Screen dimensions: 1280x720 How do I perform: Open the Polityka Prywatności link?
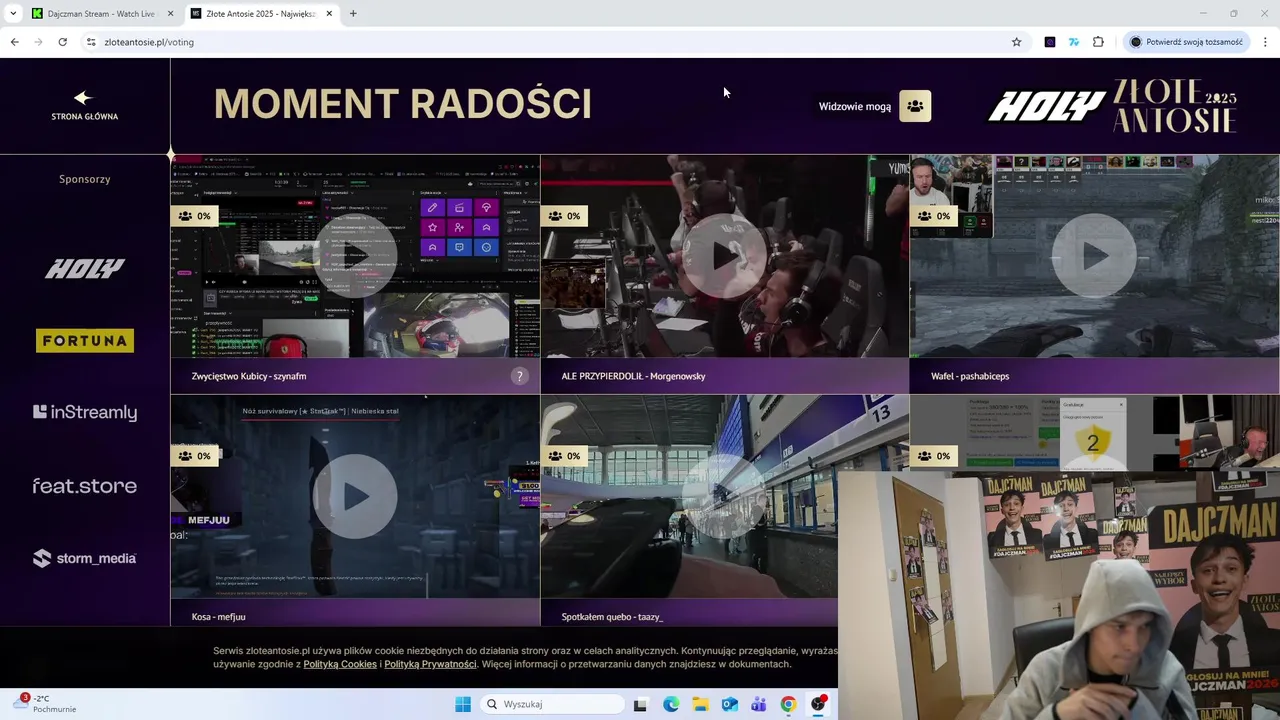pos(430,664)
